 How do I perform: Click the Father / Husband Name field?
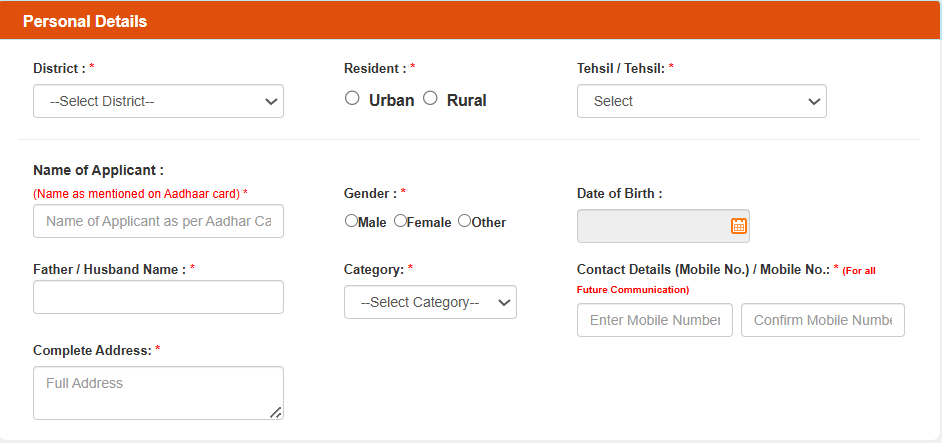tap(159, 297)
